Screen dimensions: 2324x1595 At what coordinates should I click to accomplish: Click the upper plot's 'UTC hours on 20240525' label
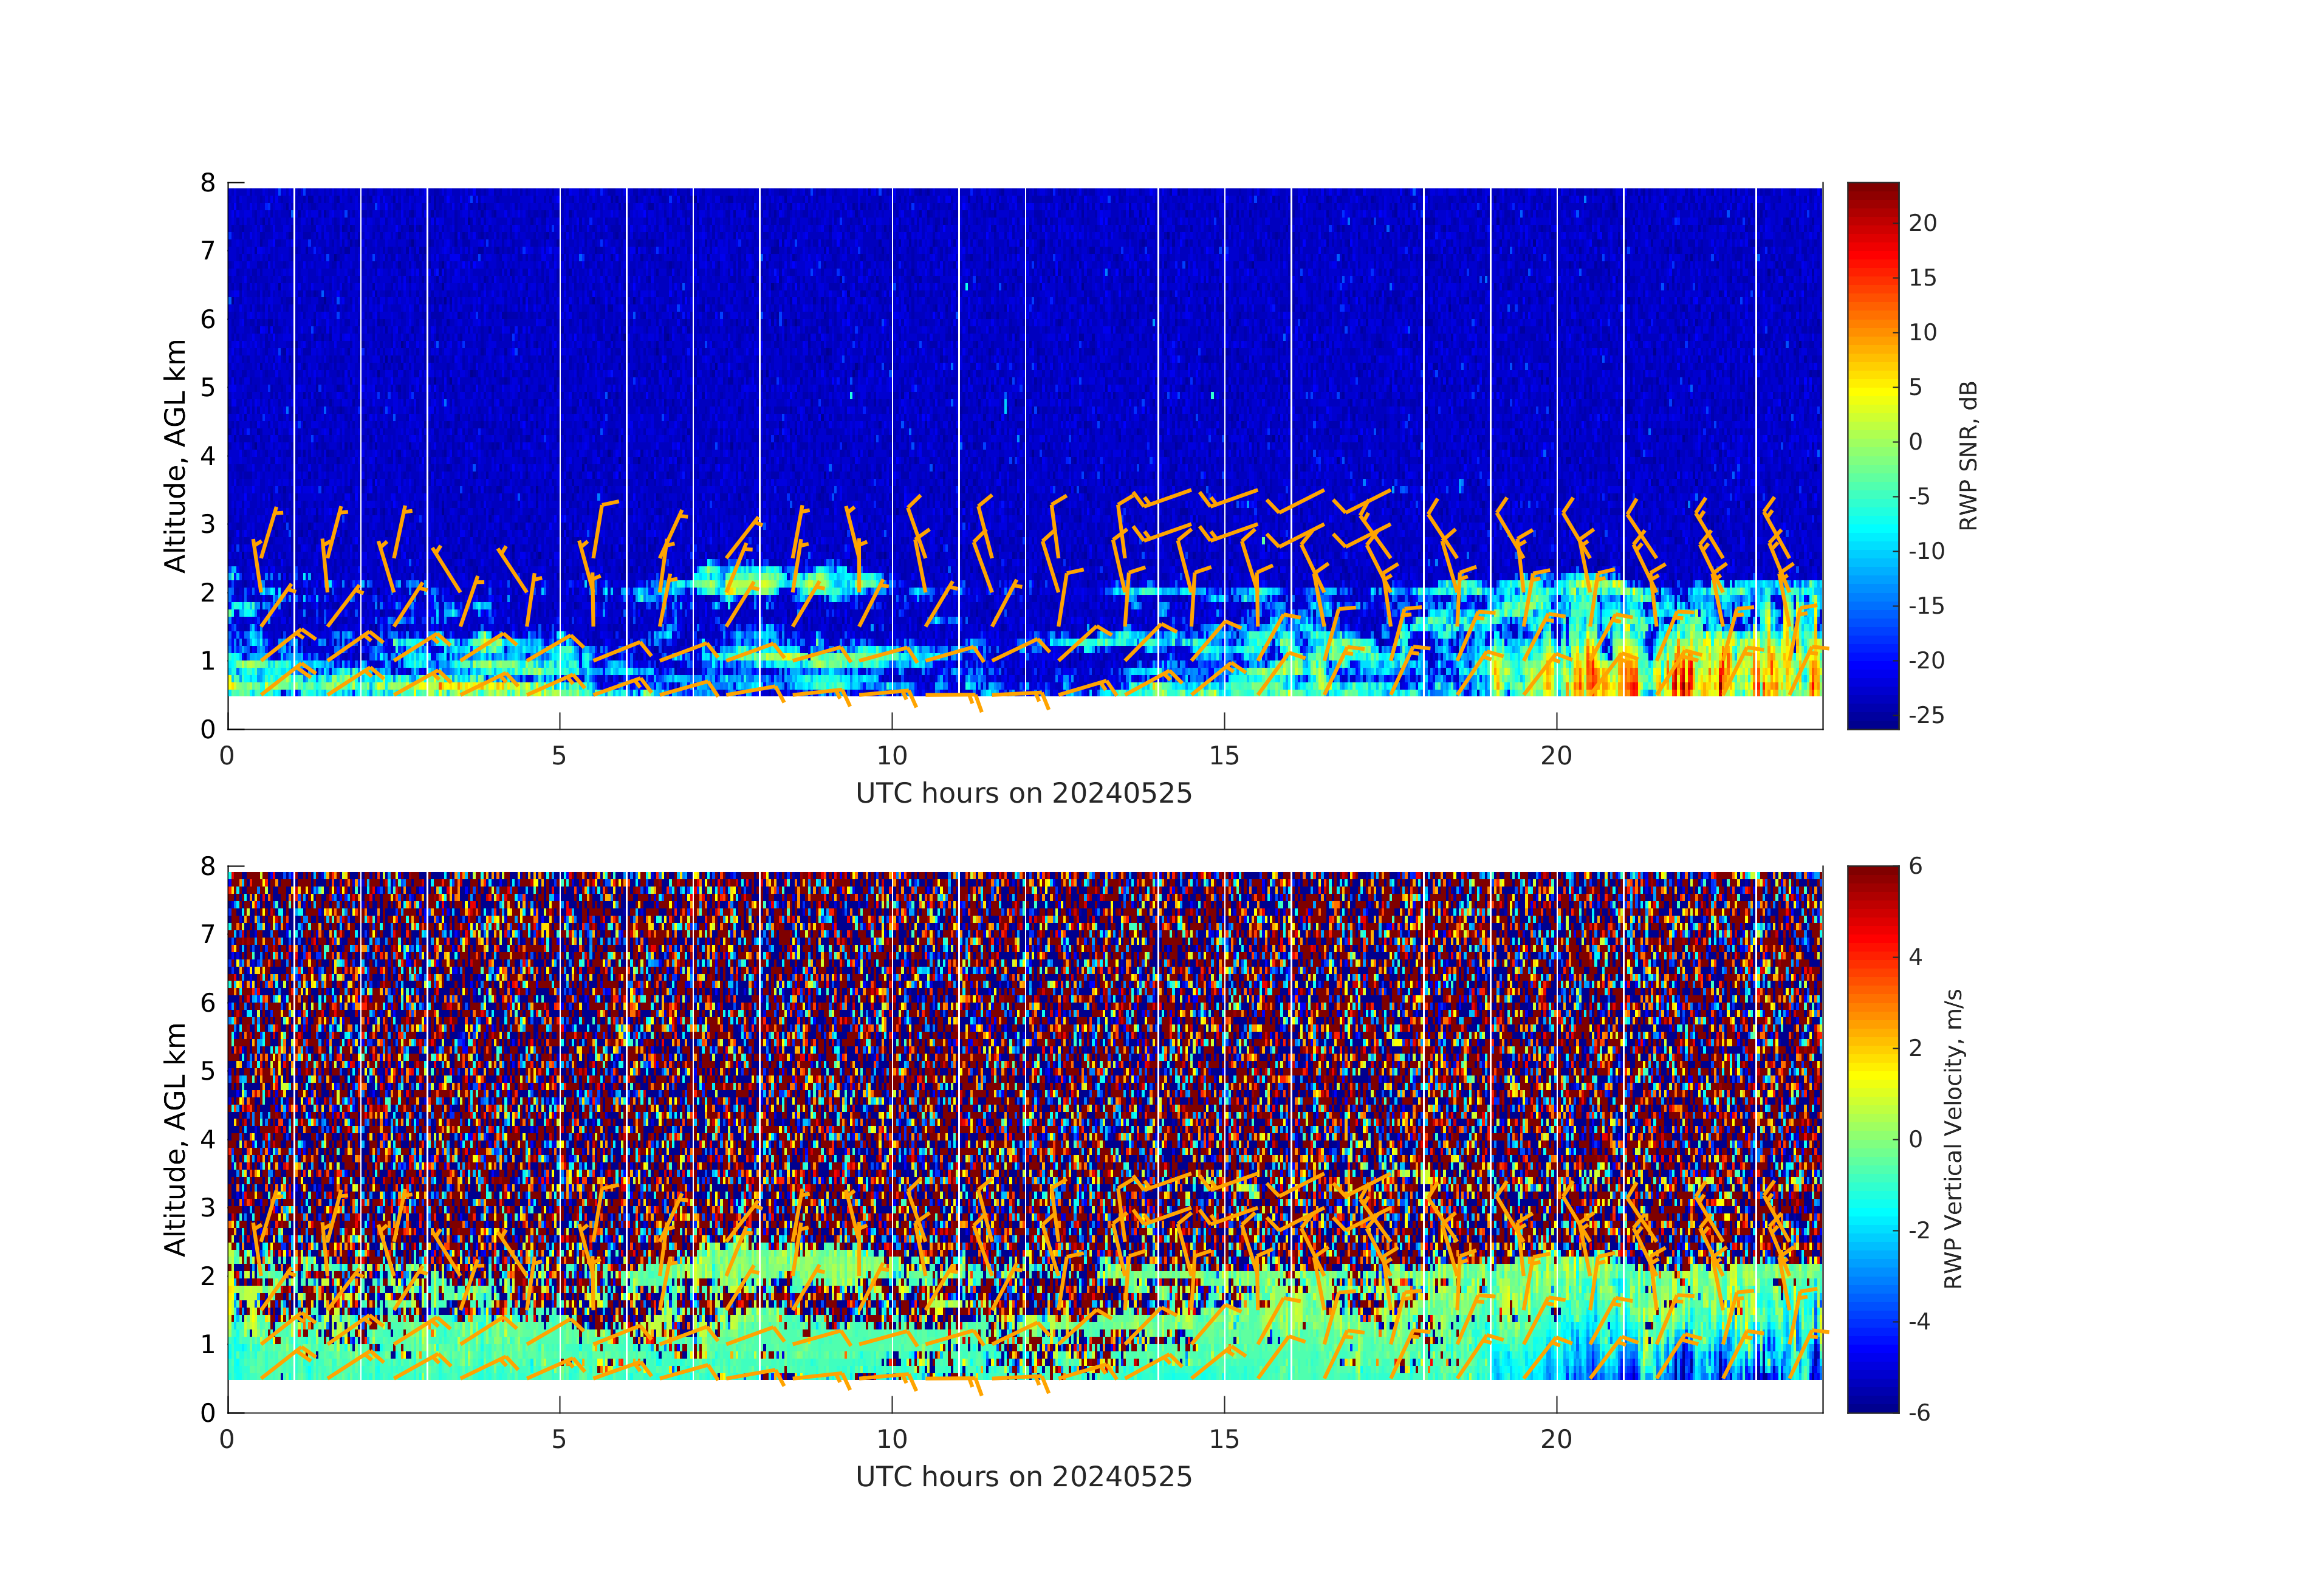(1024, 794)
